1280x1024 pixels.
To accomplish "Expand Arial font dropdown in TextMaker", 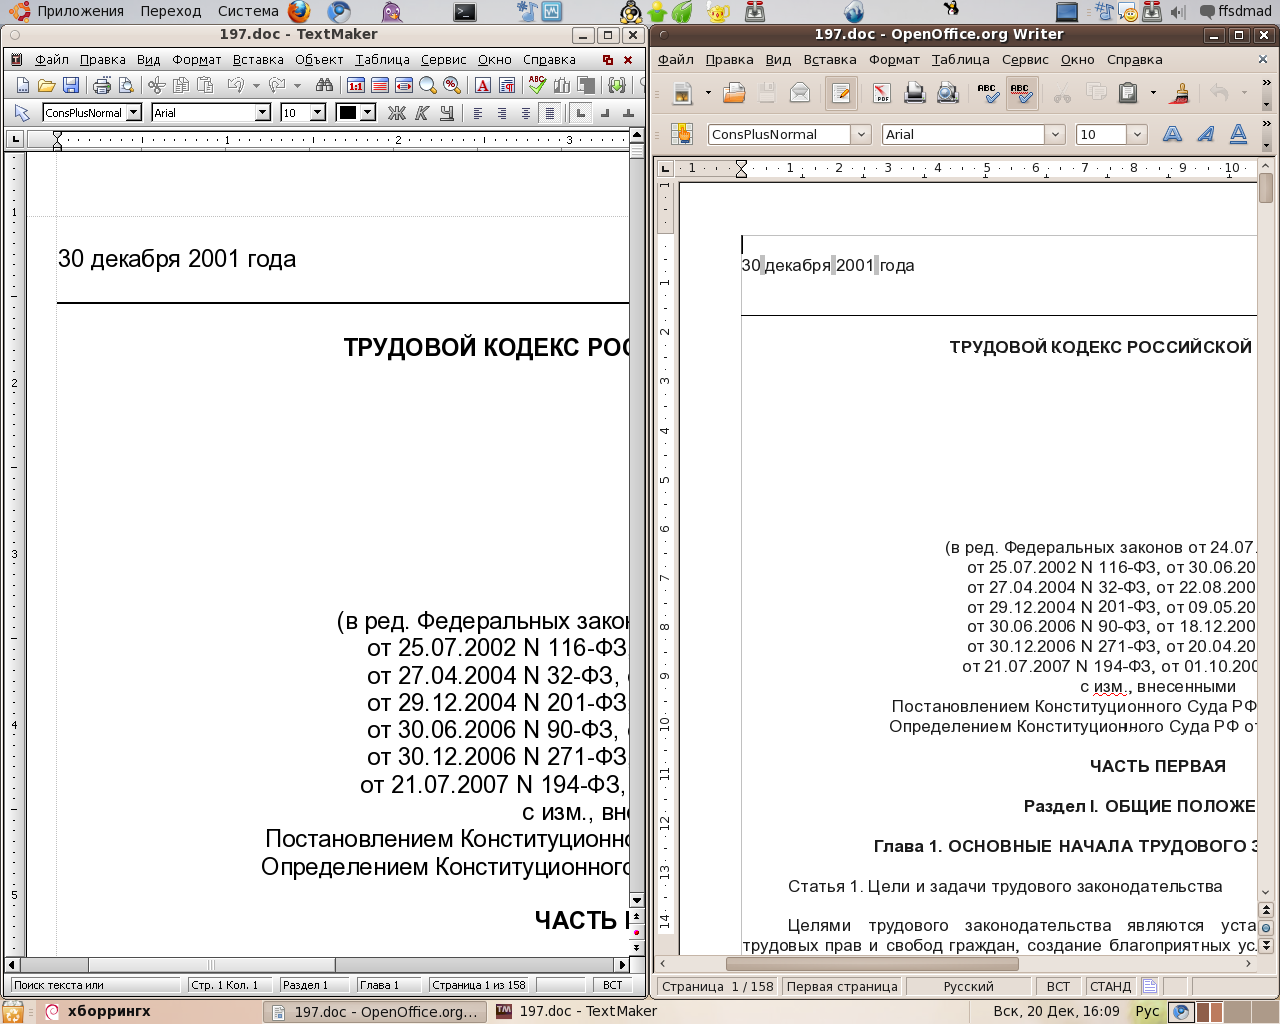I will click(262, 113).
